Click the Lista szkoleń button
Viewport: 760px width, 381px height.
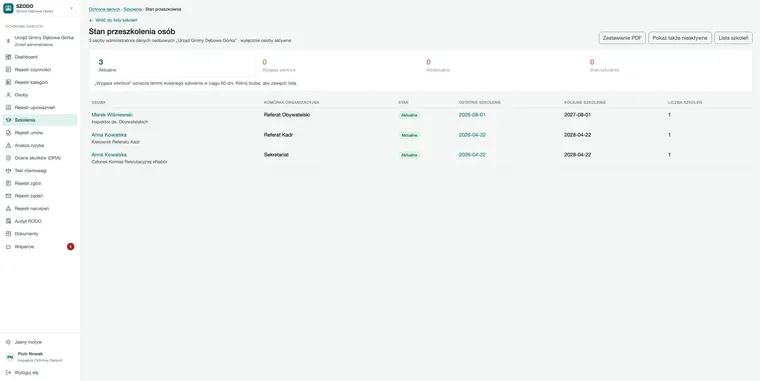point(733,38)
